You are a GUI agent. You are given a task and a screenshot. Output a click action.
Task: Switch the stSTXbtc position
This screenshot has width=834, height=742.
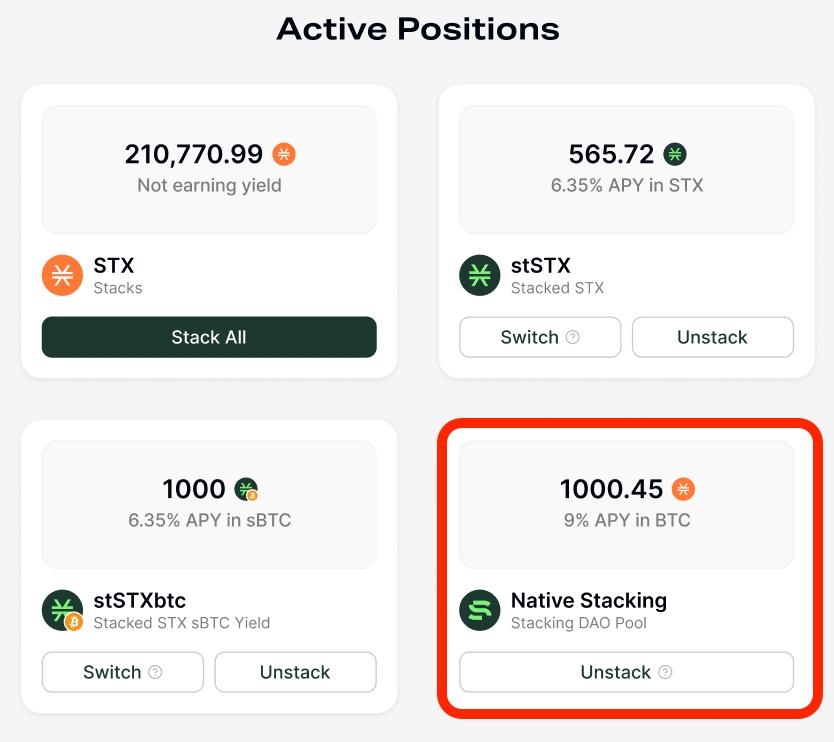coord(112,672)
